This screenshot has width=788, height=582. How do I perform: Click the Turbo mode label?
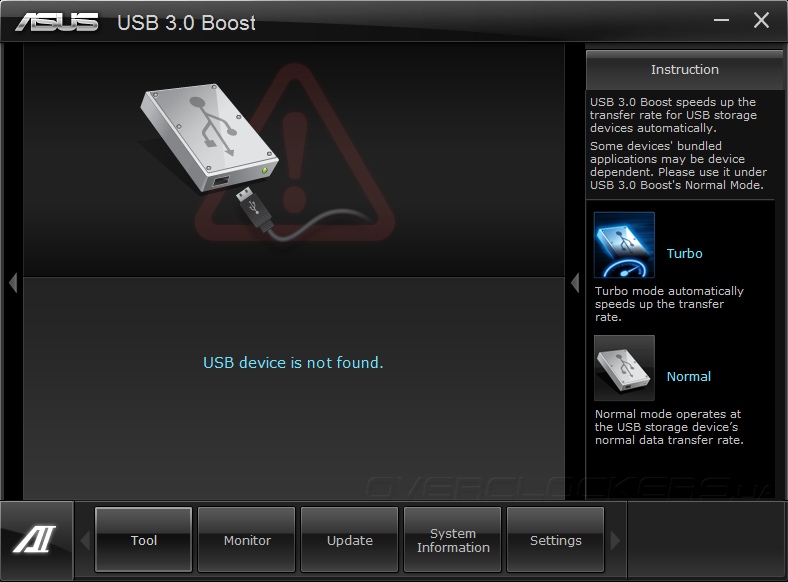(684, 253)
